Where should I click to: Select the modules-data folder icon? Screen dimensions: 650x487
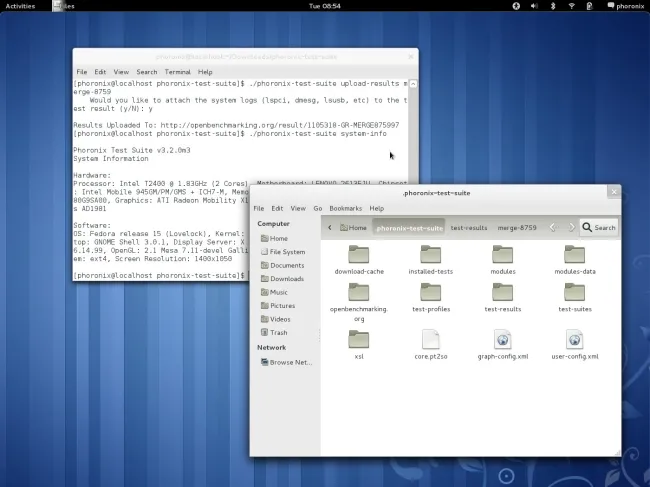(575, 254)
